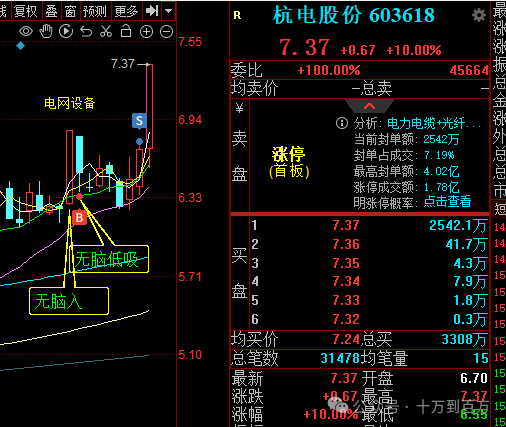The height and width of the screenshot is (427, 506).
Task: Open settings gear beside stock name
Action: coord(479,15)
